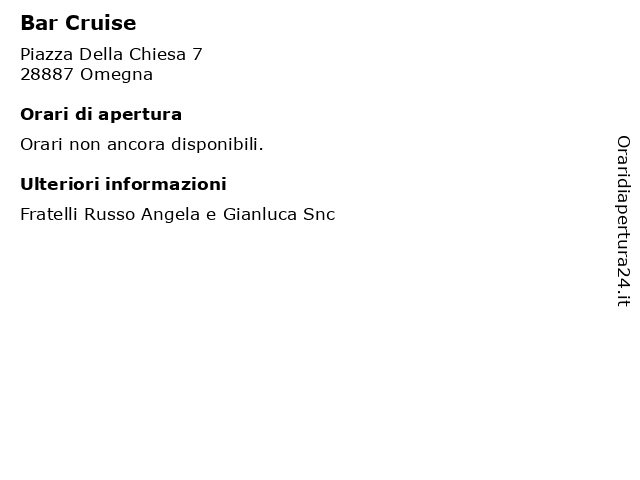Click the city name Omegna
Image resolution: width=640 pixels, height=480 pixels.
point(116,75)
